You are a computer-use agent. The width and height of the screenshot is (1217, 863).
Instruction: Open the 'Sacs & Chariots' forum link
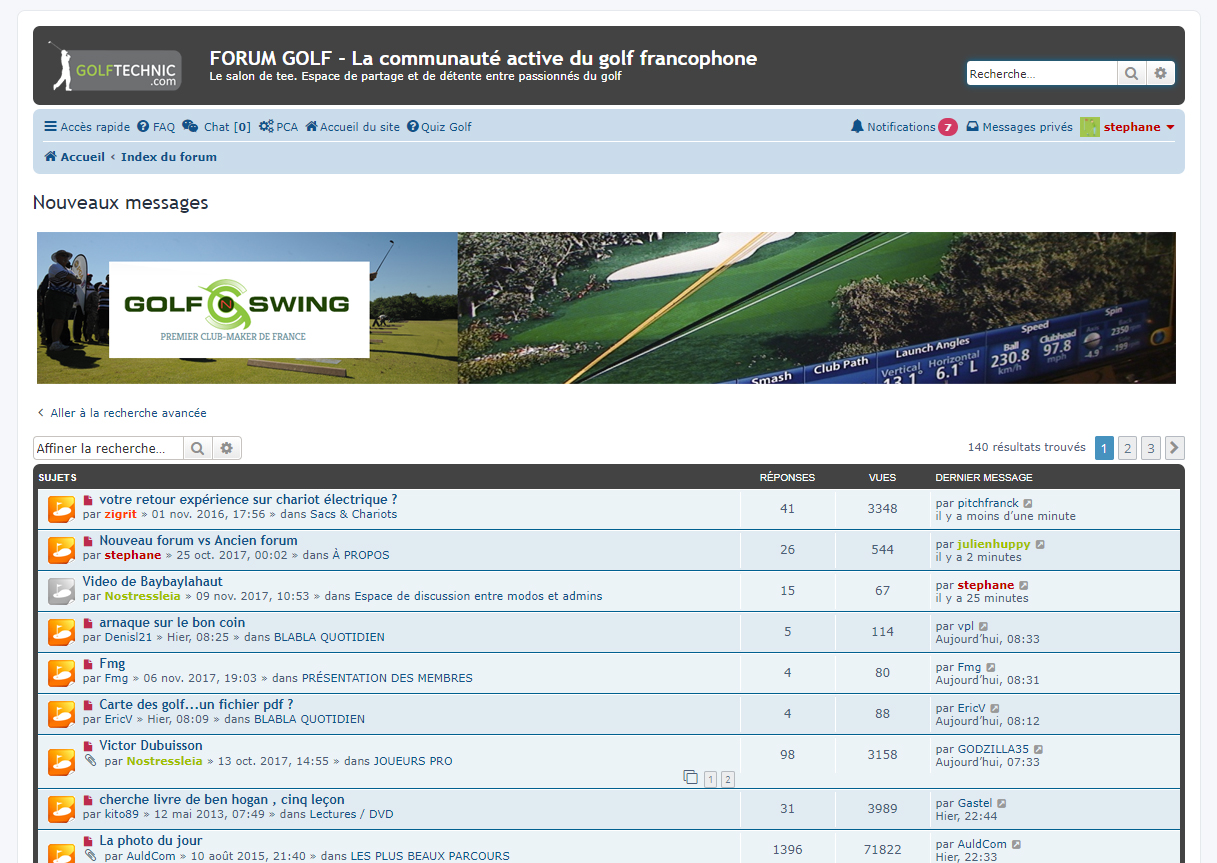click(x=353, y=515)
